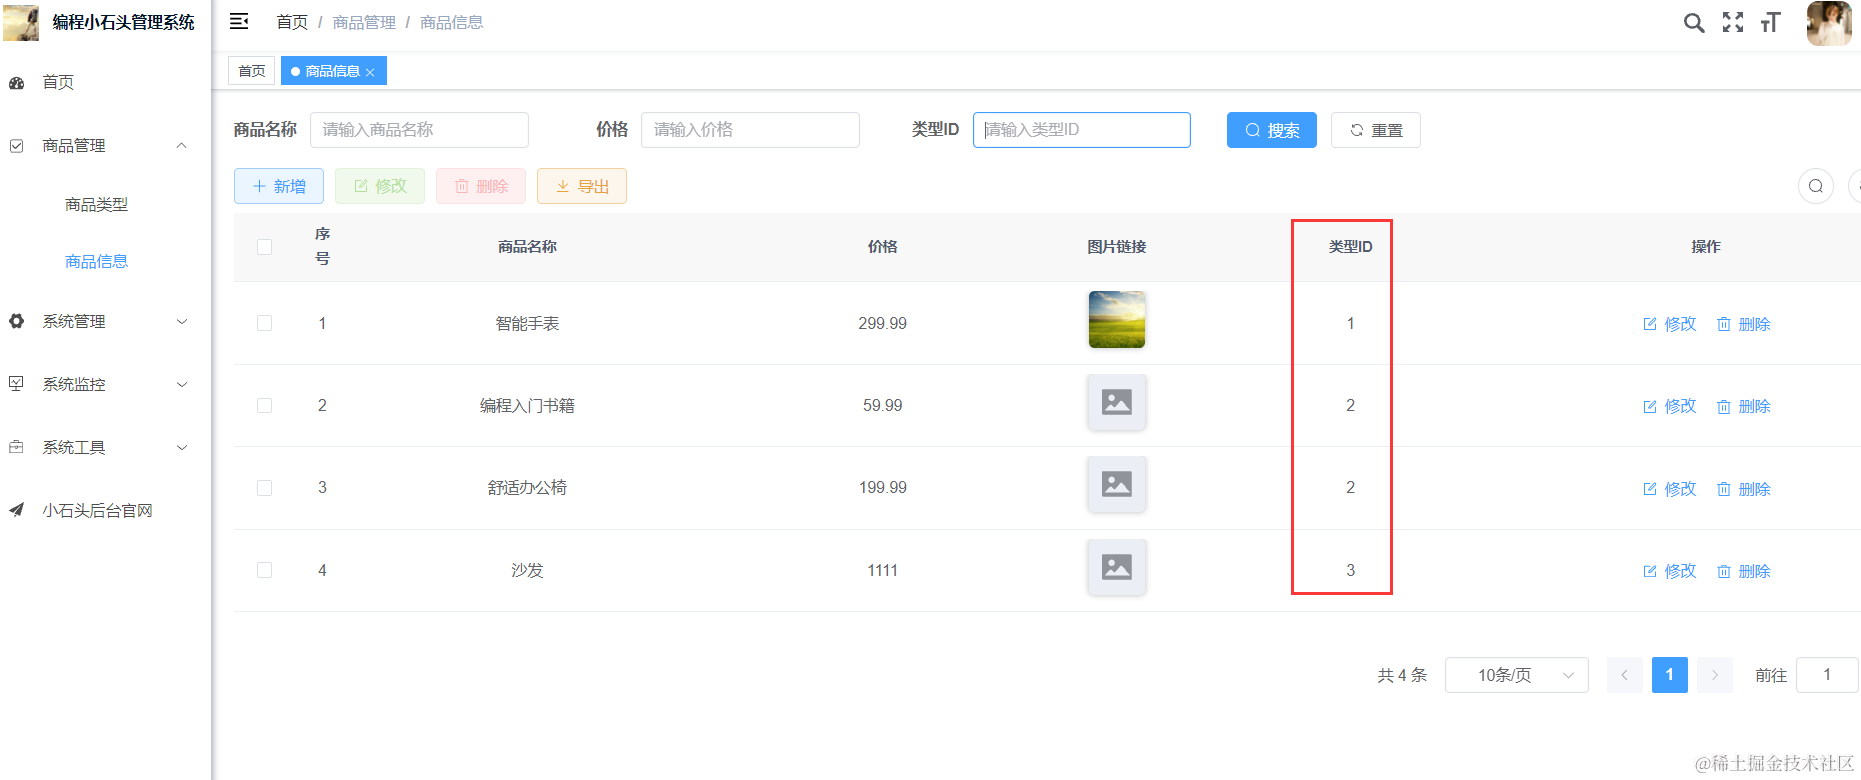Click the round hide-search icon above table
The width and height of the screenshot is (1861, 780).
(1815, 186)
